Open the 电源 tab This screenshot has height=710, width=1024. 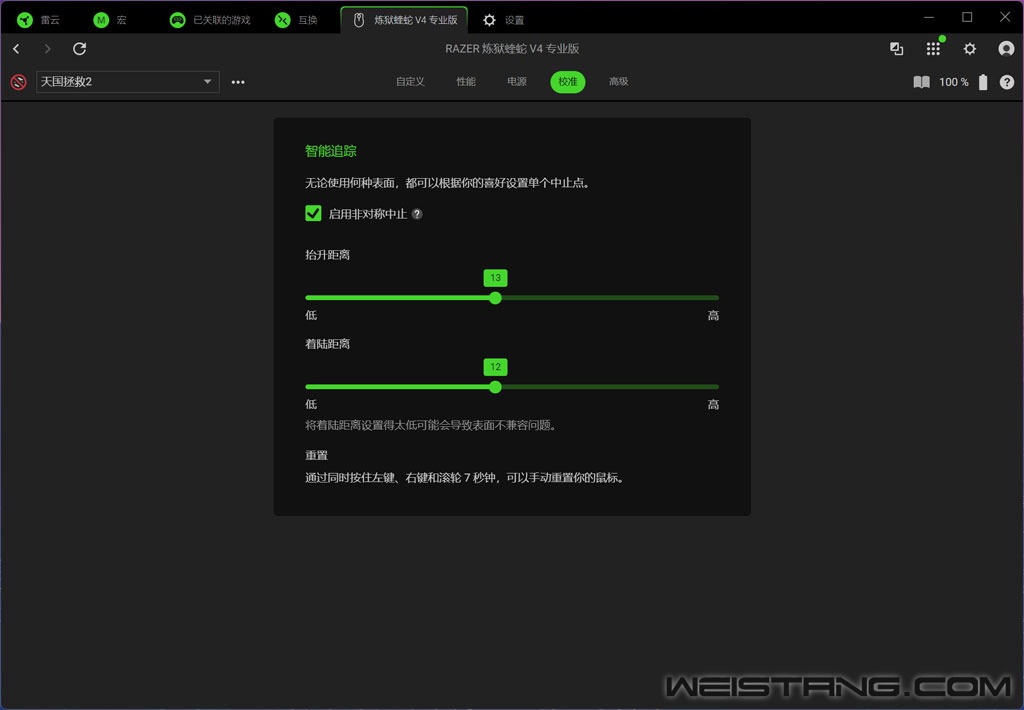click(x=517, y=82)
